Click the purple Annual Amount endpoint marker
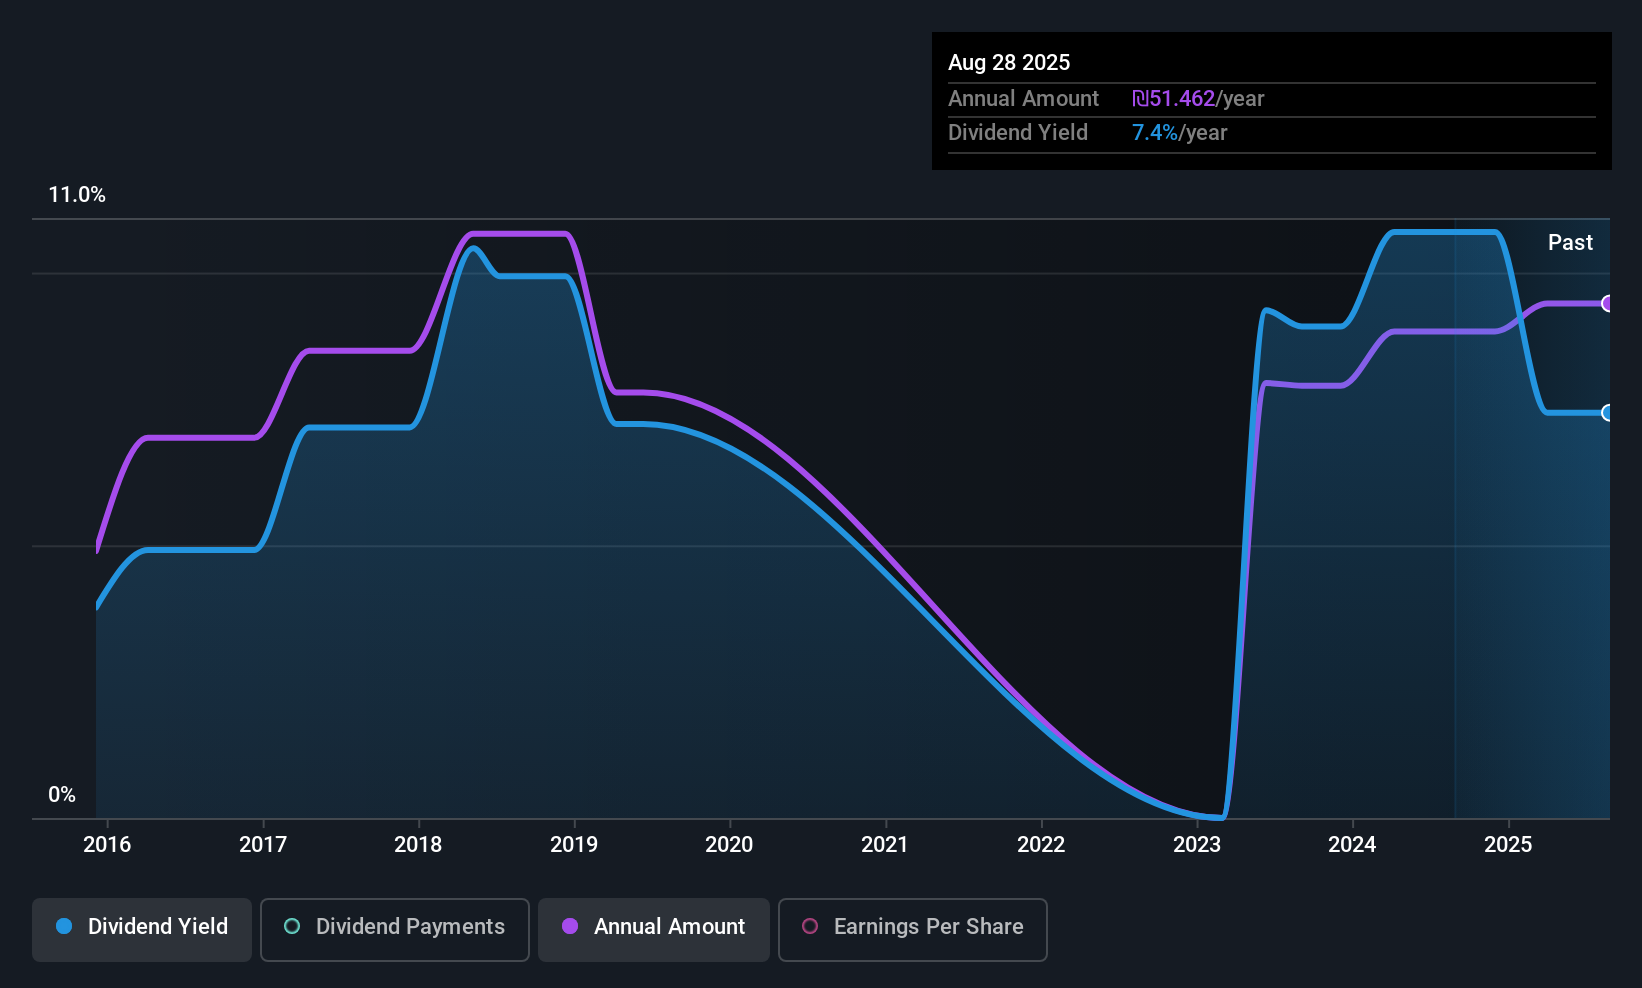 [x=1607, y=304]
